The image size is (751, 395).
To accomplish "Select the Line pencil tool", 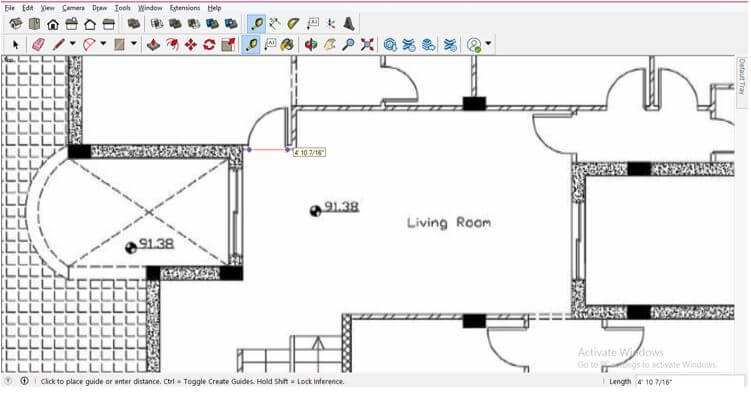I will (59, 45).
